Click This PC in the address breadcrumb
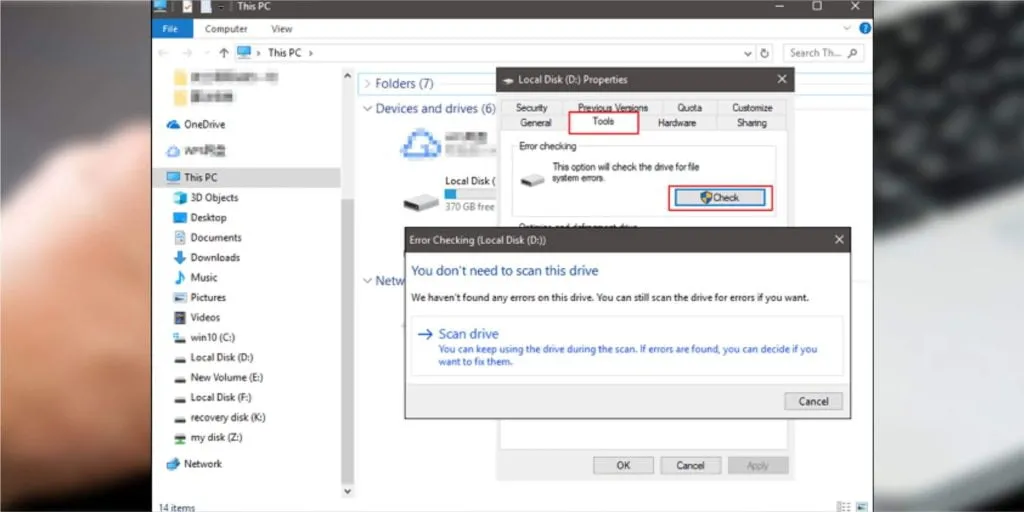1024x512 pixels. [285, 53]
